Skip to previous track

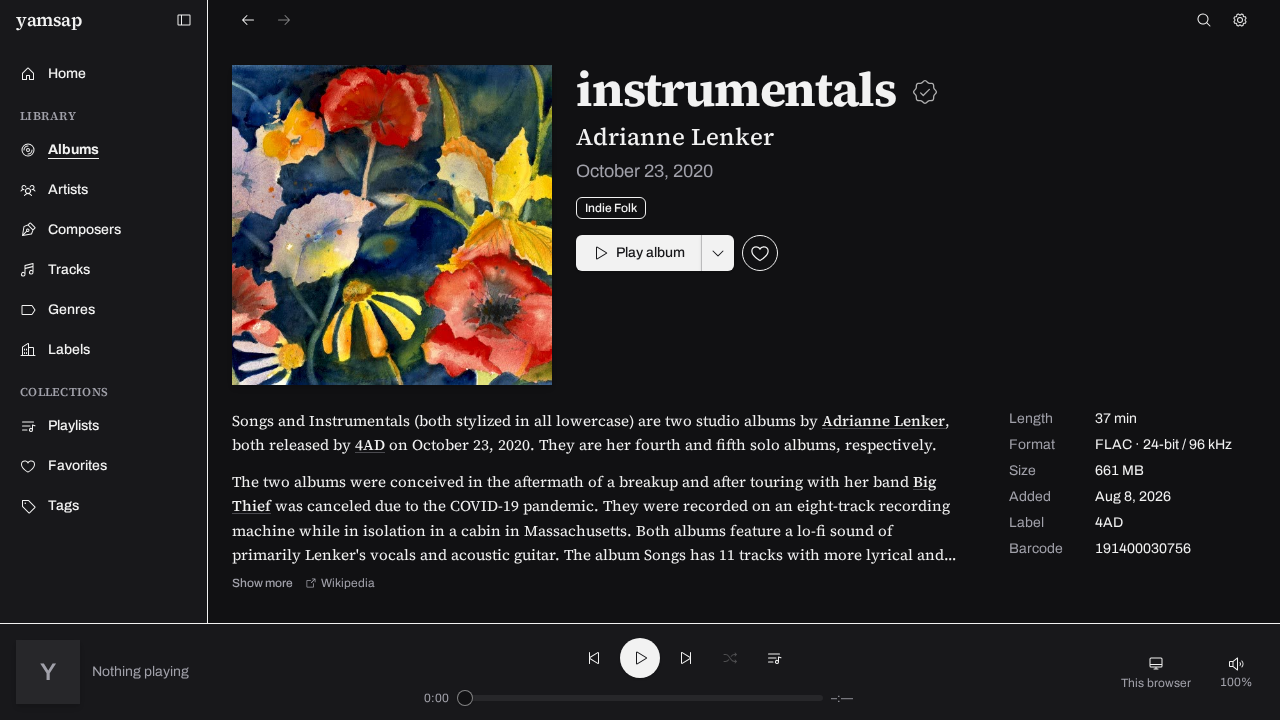click(594, 658)
